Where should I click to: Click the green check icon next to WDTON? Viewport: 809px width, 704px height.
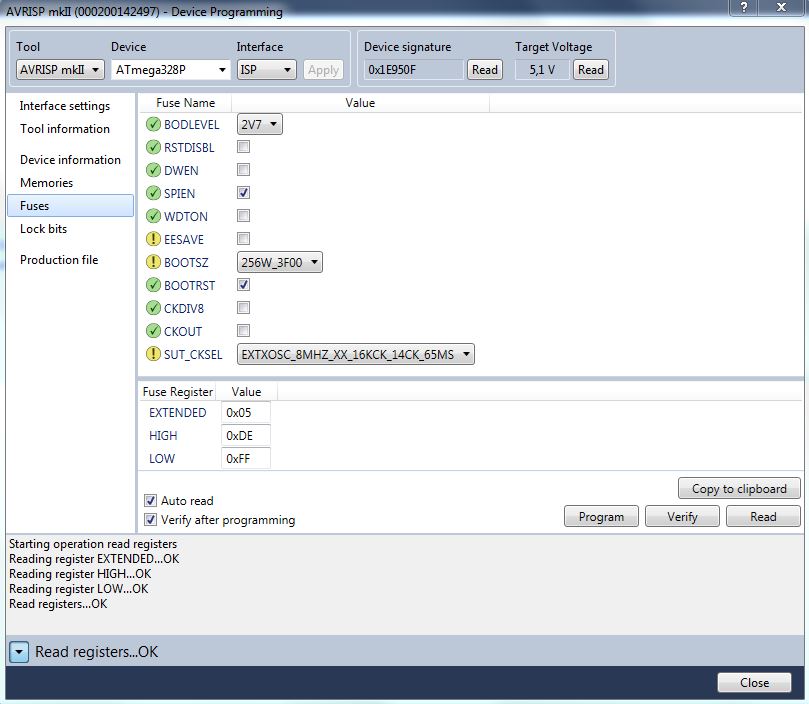153,216
